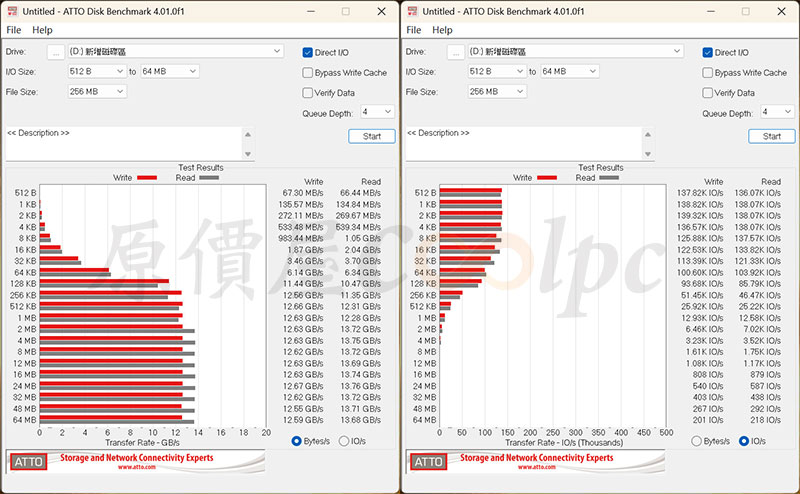Open Help menu in left window
This screenshot has width=800, height=494.
click(x=42, y=30)
